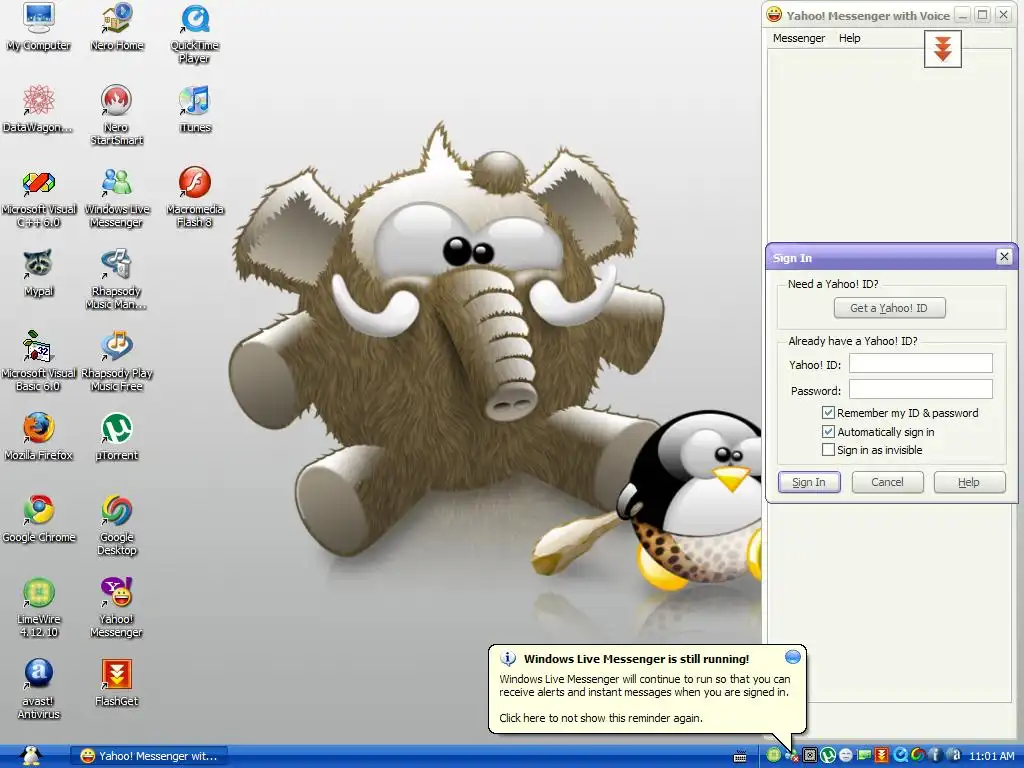The image size is (1024, 768).
Task: Select the iTunes desktop icon
Action: [195, 108]
